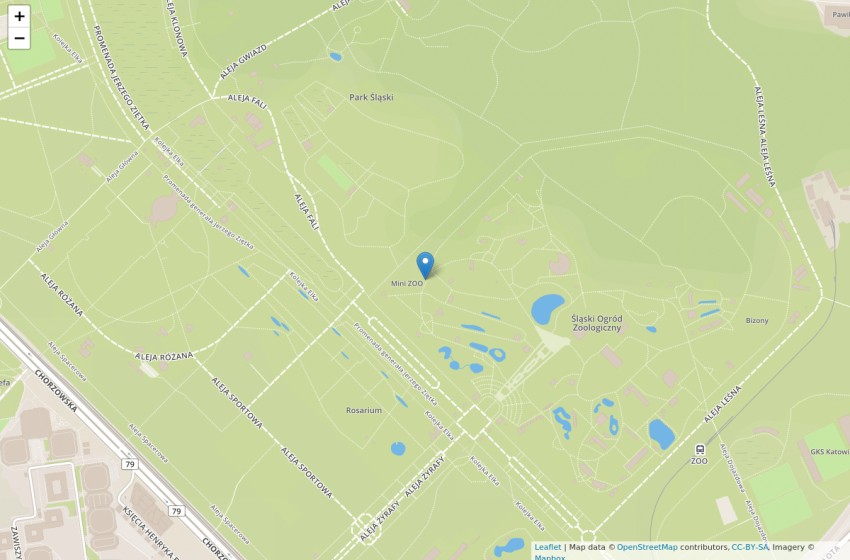
Task: Click the round pond below Rosarium
Action: point(398,449)
